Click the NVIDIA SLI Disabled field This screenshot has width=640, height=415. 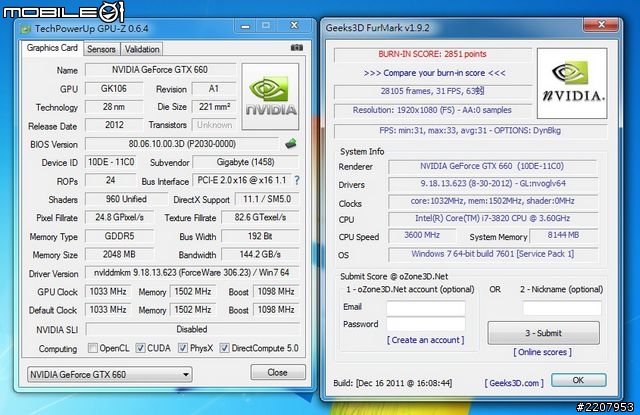coord(192,329)
